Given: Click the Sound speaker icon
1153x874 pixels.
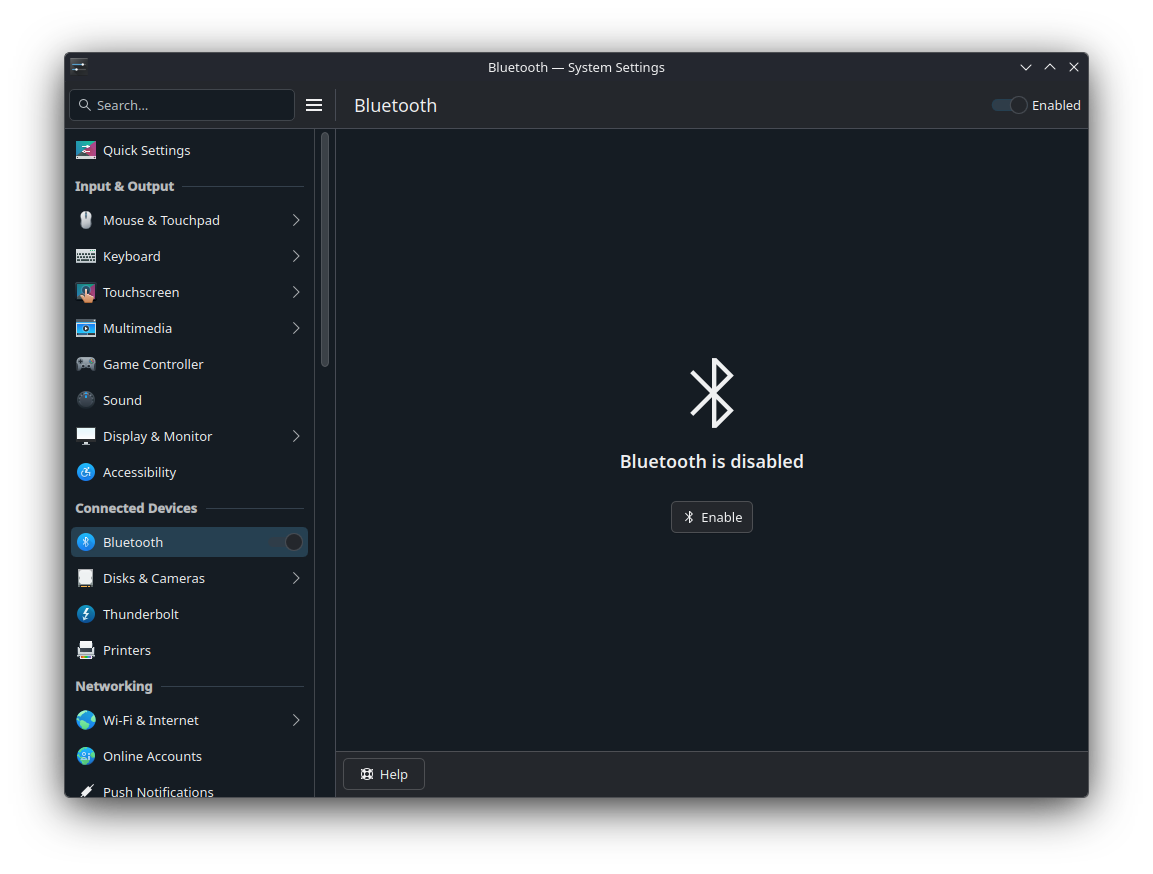Looking at the screenshot, I should [86, 400].
